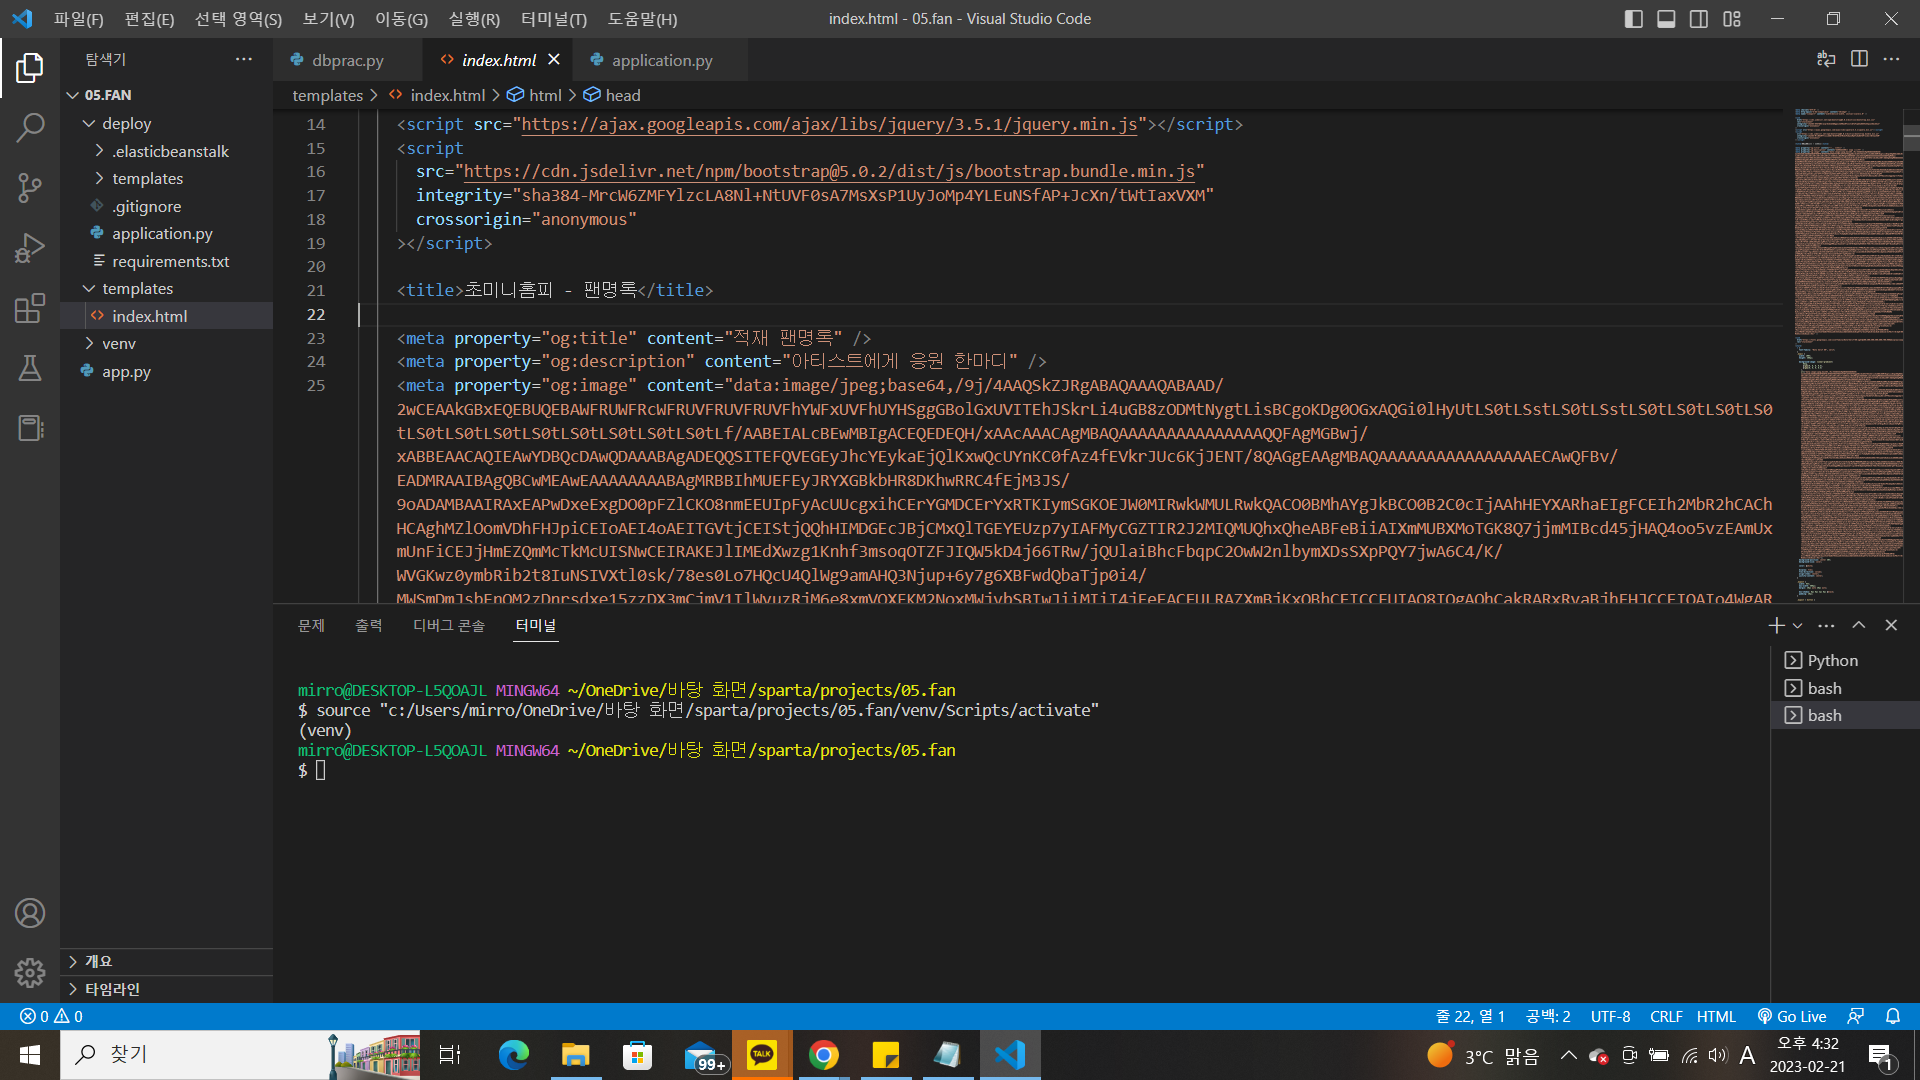Open editor More Actions ellipsis

click(1891, 59)
